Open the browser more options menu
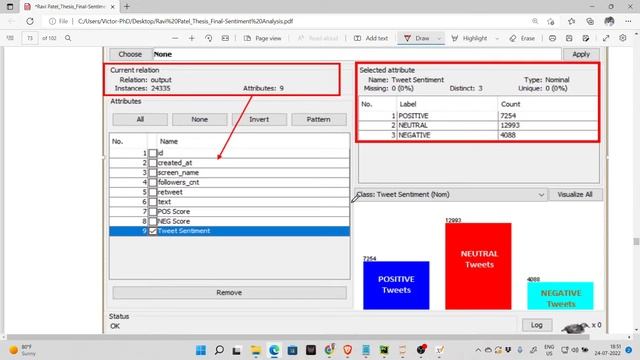This screenshot has height=360, width=640. (x=628, y=21)
